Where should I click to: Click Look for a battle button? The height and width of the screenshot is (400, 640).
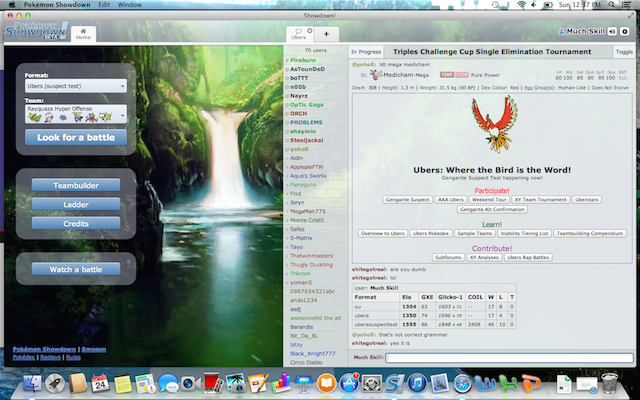tap(76, 138)
